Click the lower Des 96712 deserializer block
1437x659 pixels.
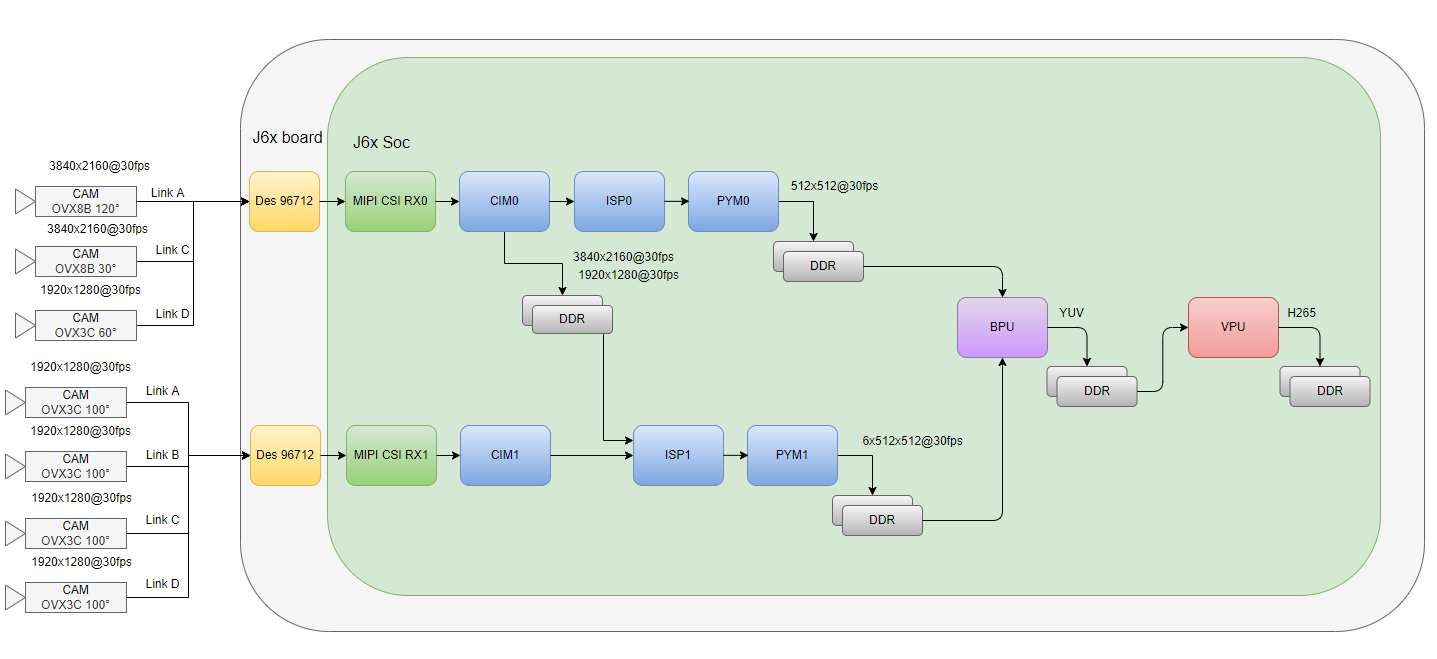pyautogui.click(x=284, y=455)
